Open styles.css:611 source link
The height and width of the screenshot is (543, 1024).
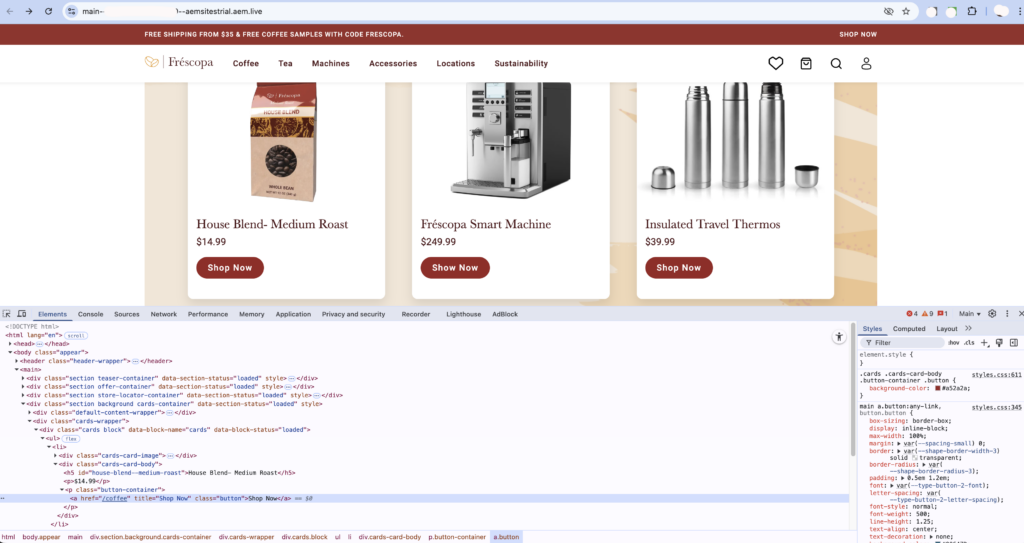pos(996,374)
